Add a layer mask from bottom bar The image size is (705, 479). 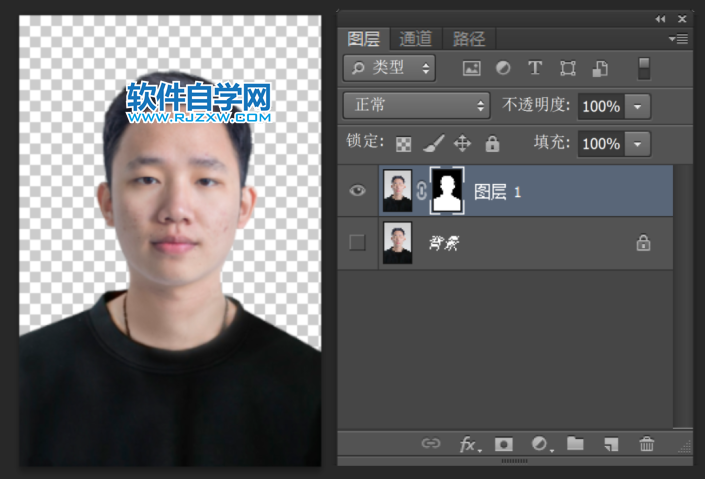click(x=504, y=444)
